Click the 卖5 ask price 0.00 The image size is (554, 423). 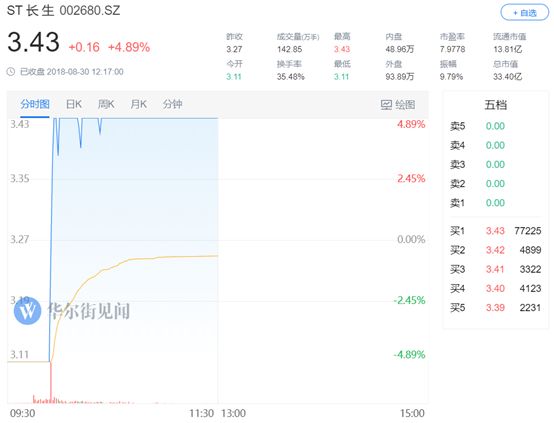click(x=495, y=126)
